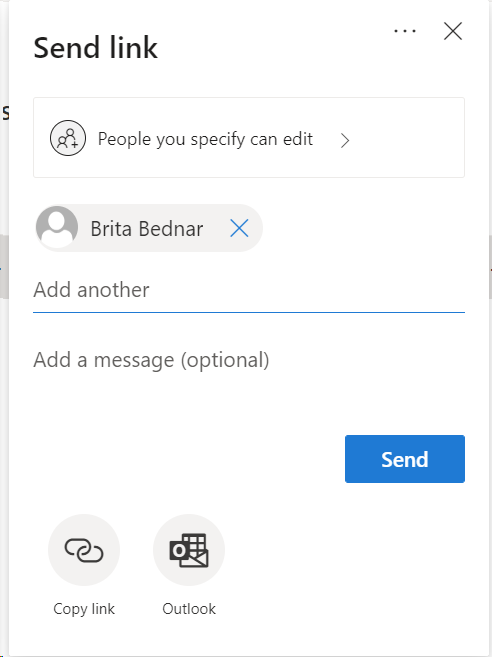
Task: Click the chain Copy link icon
Action: pos(84,550)
